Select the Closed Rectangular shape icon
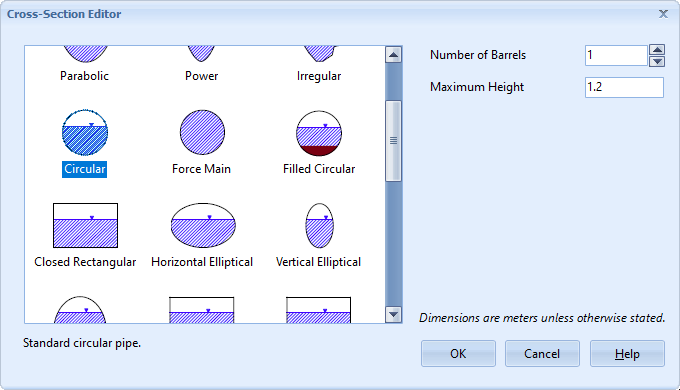Screen dimensions: 680x390 (85, 226)
